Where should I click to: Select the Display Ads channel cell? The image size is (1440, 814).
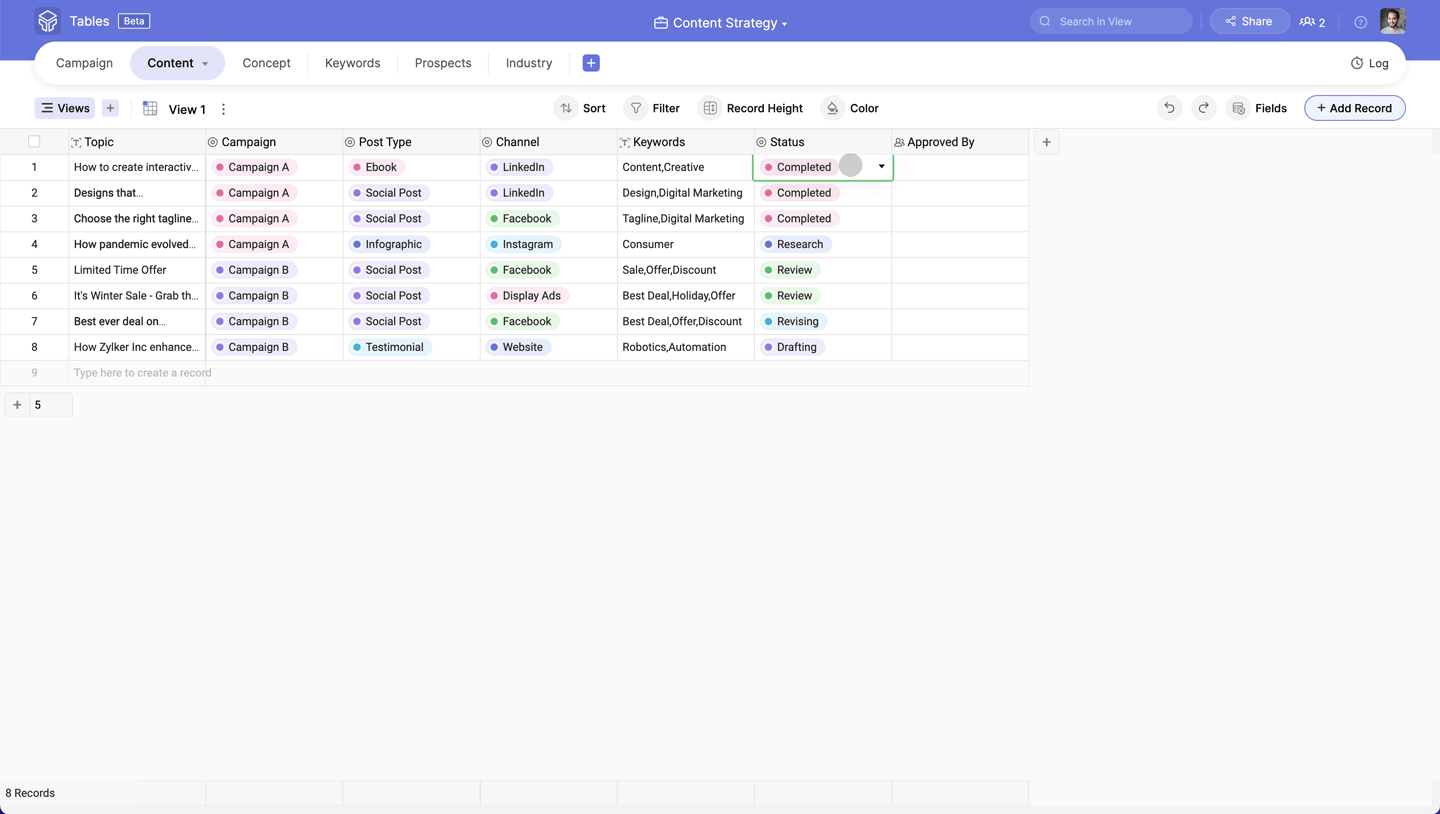[x=548, y=296]
